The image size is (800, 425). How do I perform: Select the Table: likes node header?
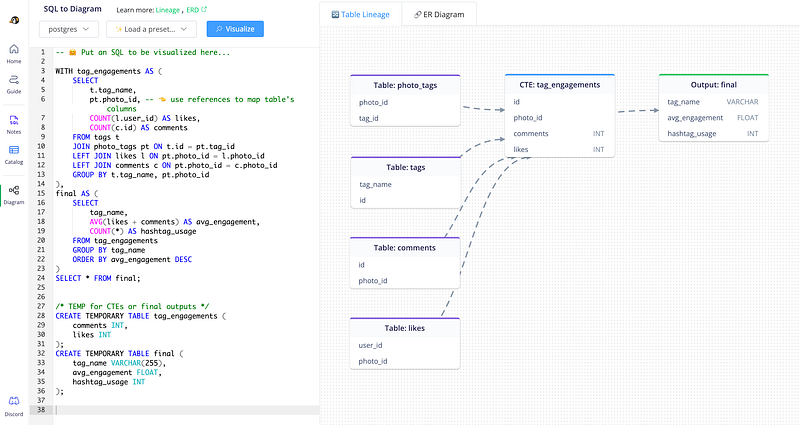point(405,328)
